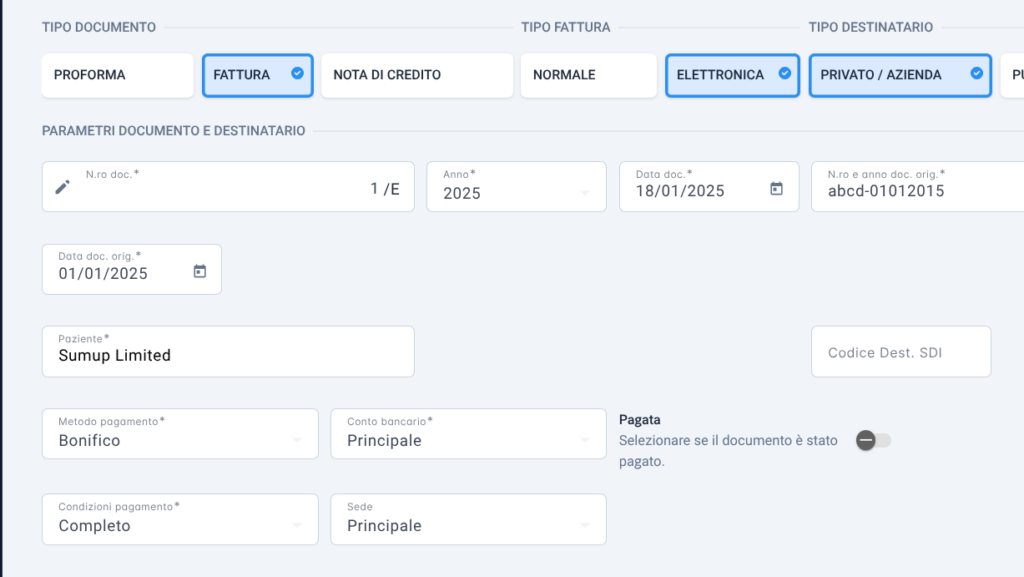The width and height of the screenshot is (1024, 577).
Task: Click the checkmark icon on ELETTRONICA
Action: point(784,73)
